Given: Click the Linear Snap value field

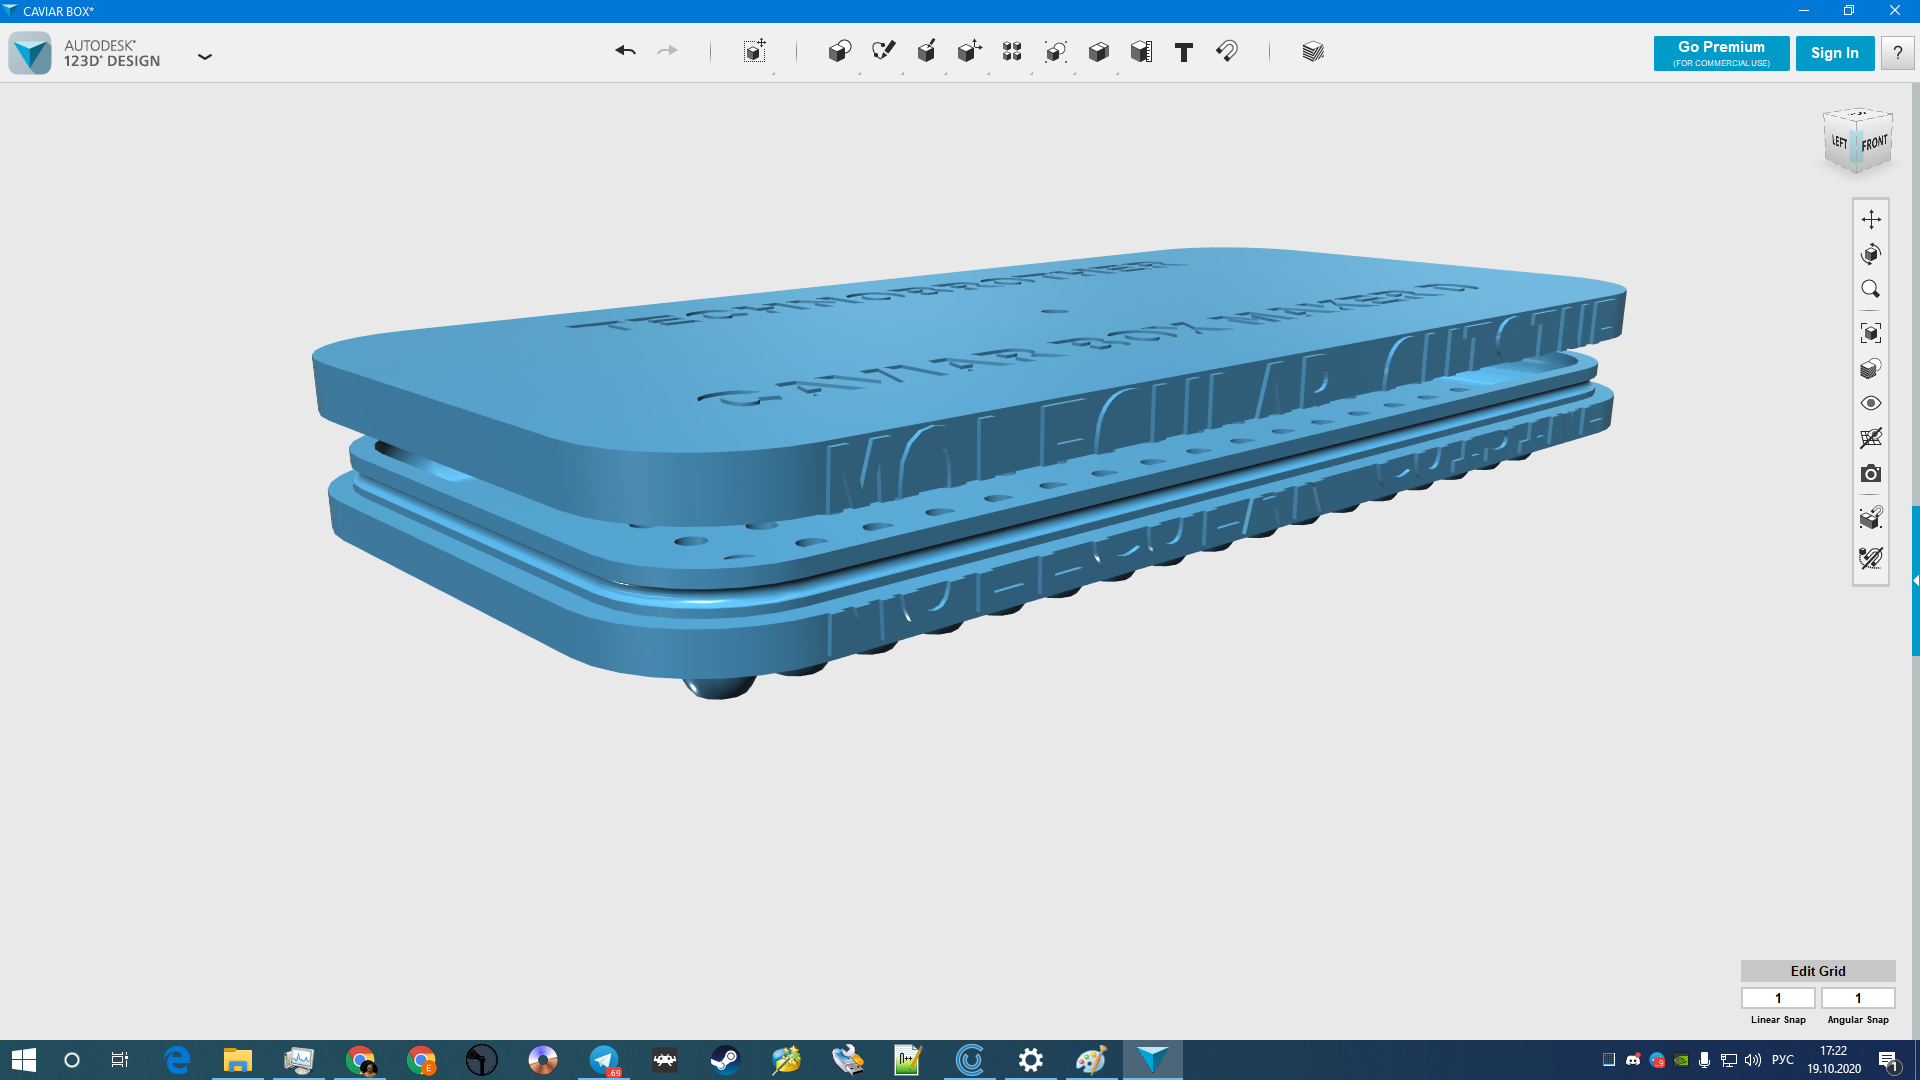Looking at the screenshot, I should coord(1778,998).
